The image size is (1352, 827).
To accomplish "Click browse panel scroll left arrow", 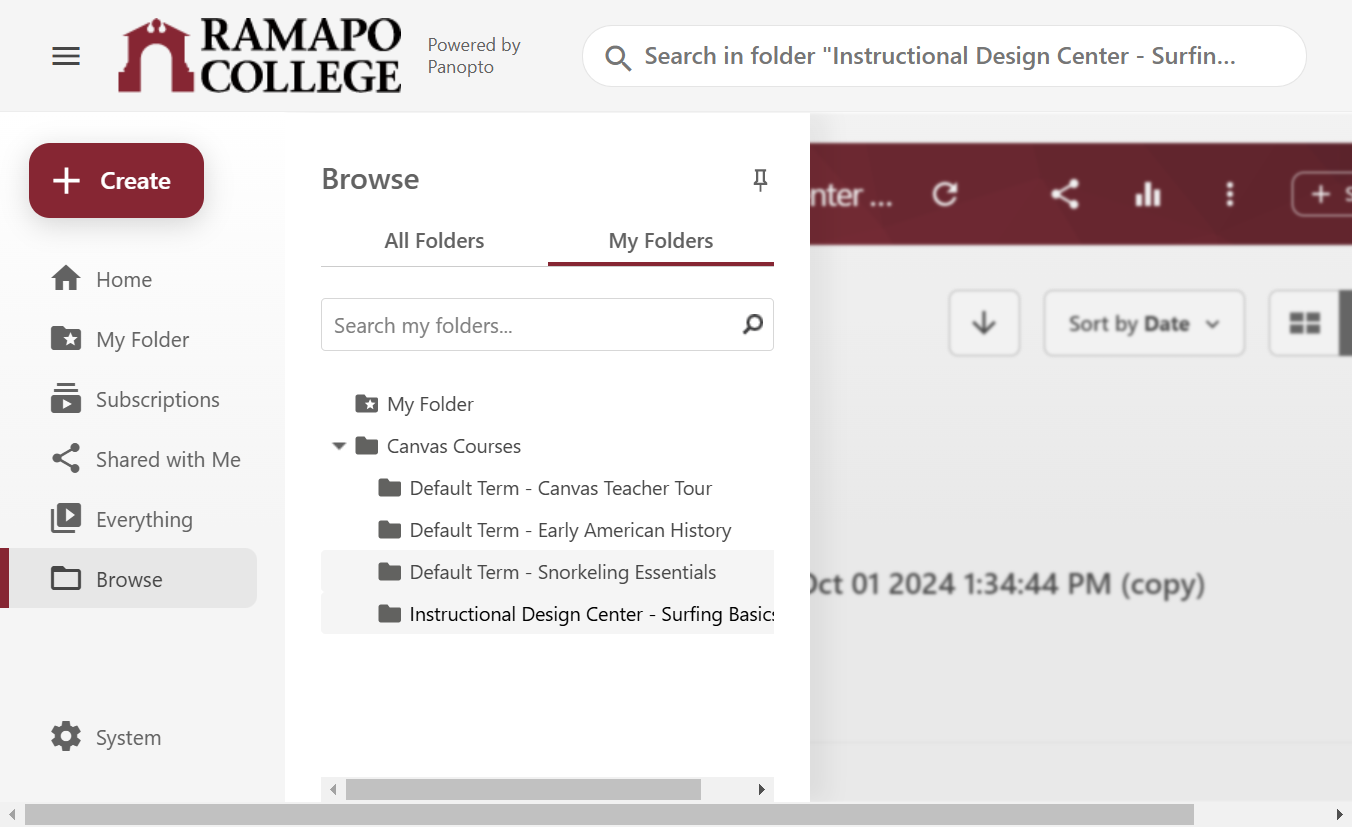I will pyautogui.click(x=333, y=790).
